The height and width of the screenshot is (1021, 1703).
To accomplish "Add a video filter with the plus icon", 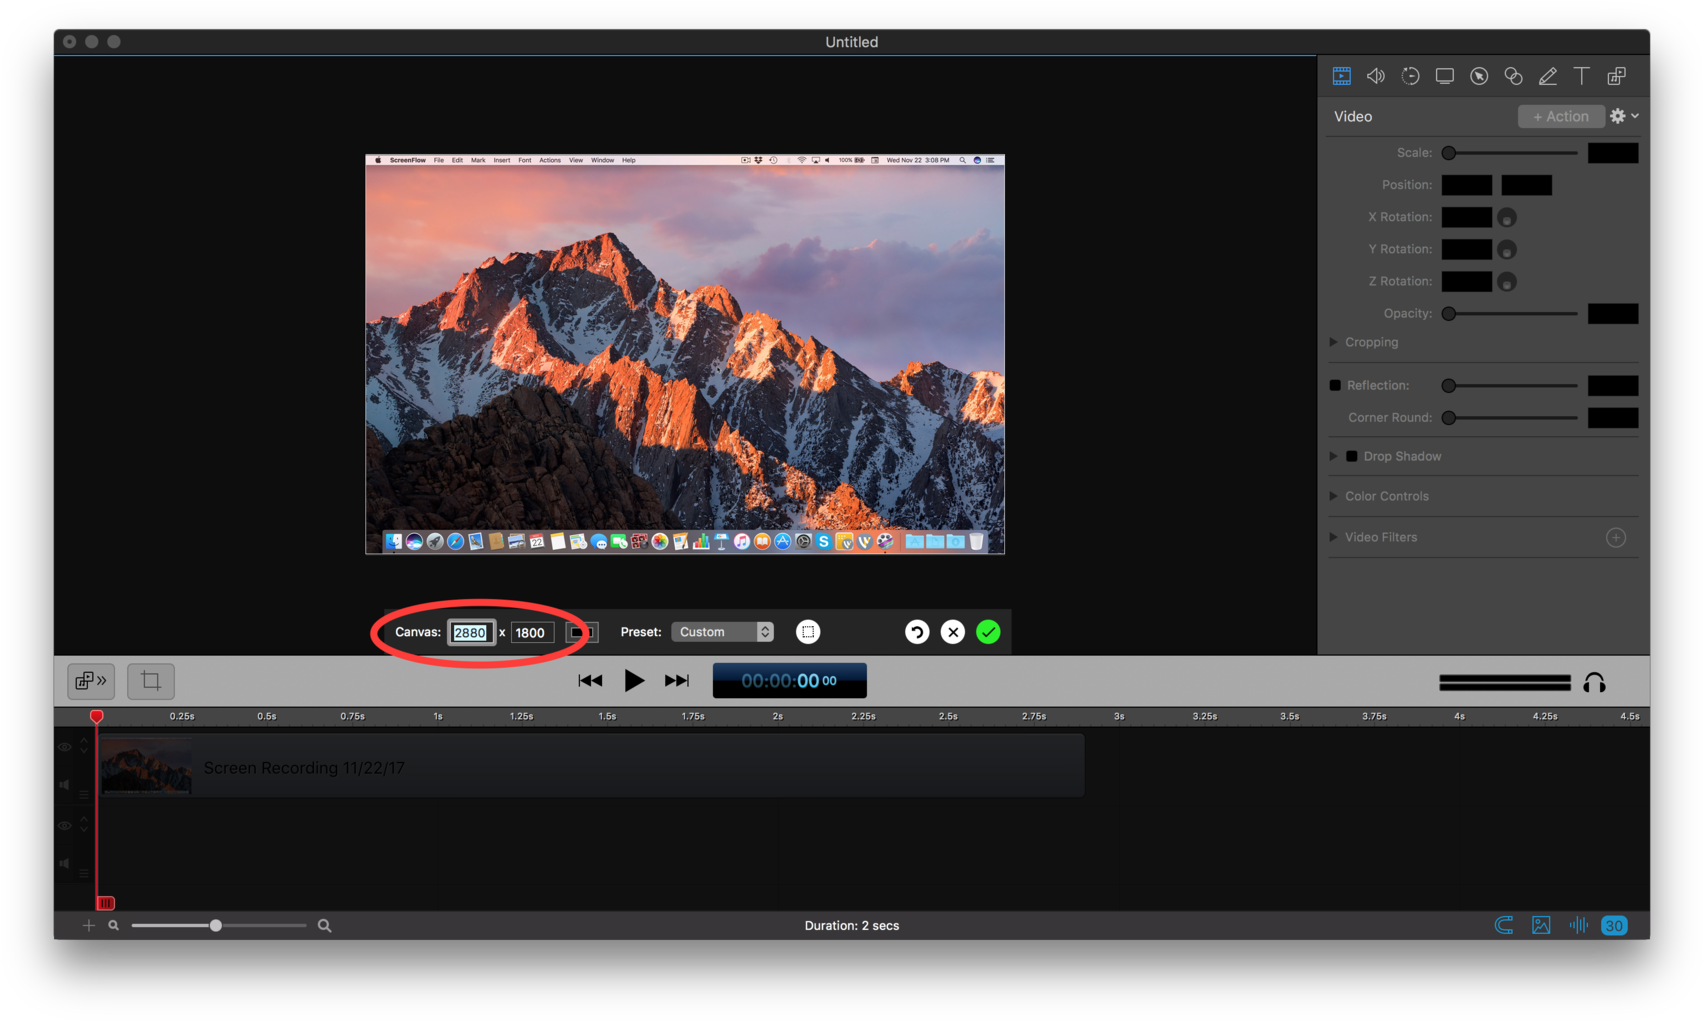I will (x=1615, y=538).
